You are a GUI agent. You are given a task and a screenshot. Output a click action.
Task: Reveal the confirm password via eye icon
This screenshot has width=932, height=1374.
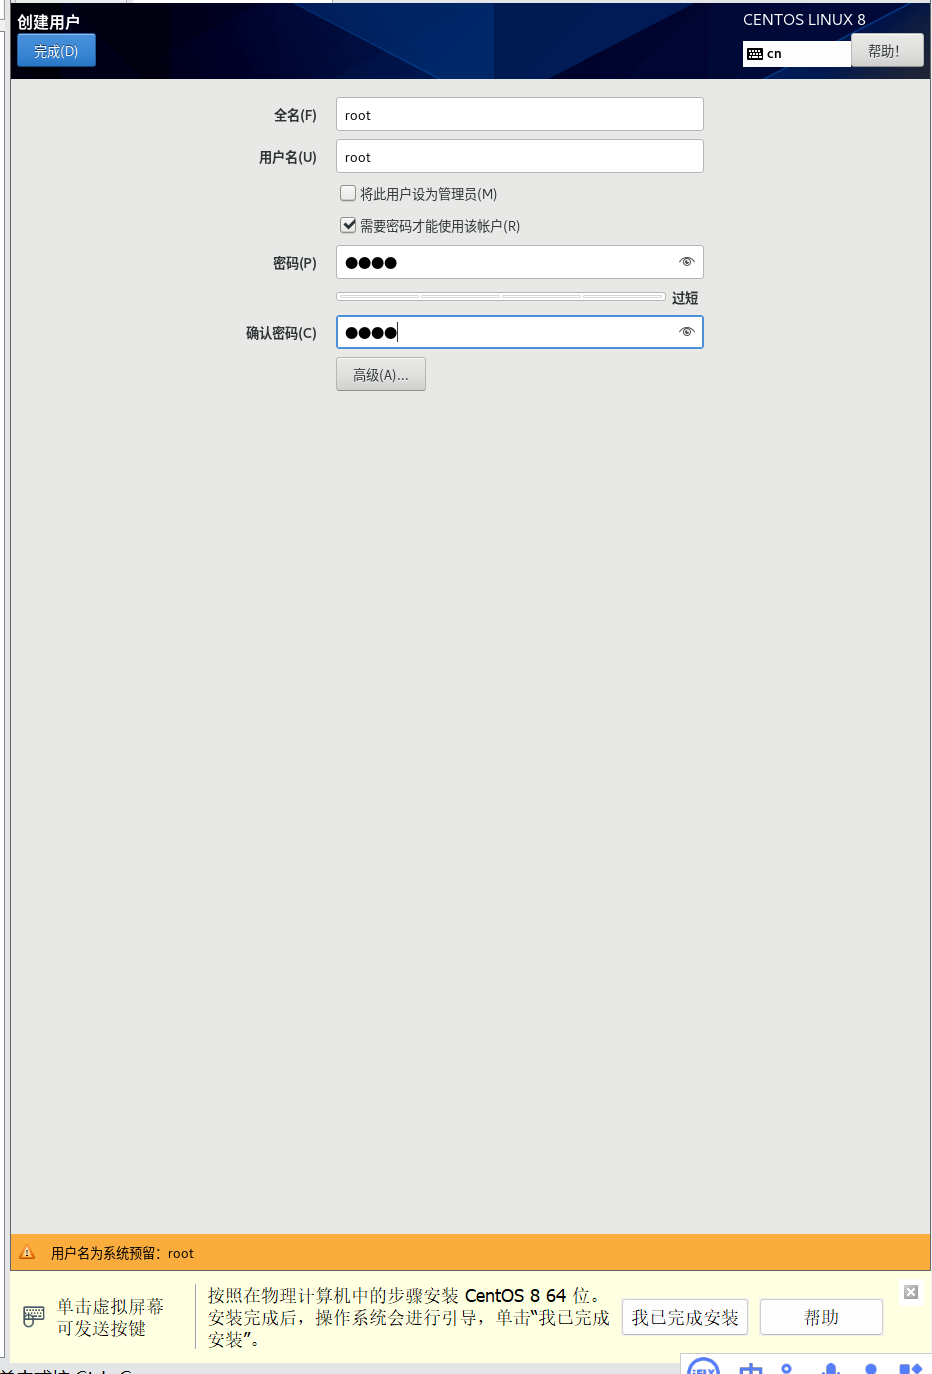point(686,332)
